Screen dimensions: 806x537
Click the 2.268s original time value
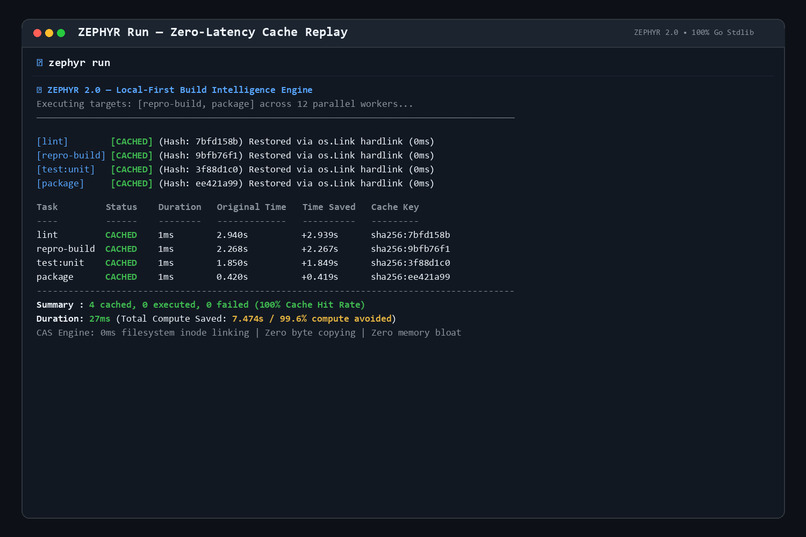(232, 248)
